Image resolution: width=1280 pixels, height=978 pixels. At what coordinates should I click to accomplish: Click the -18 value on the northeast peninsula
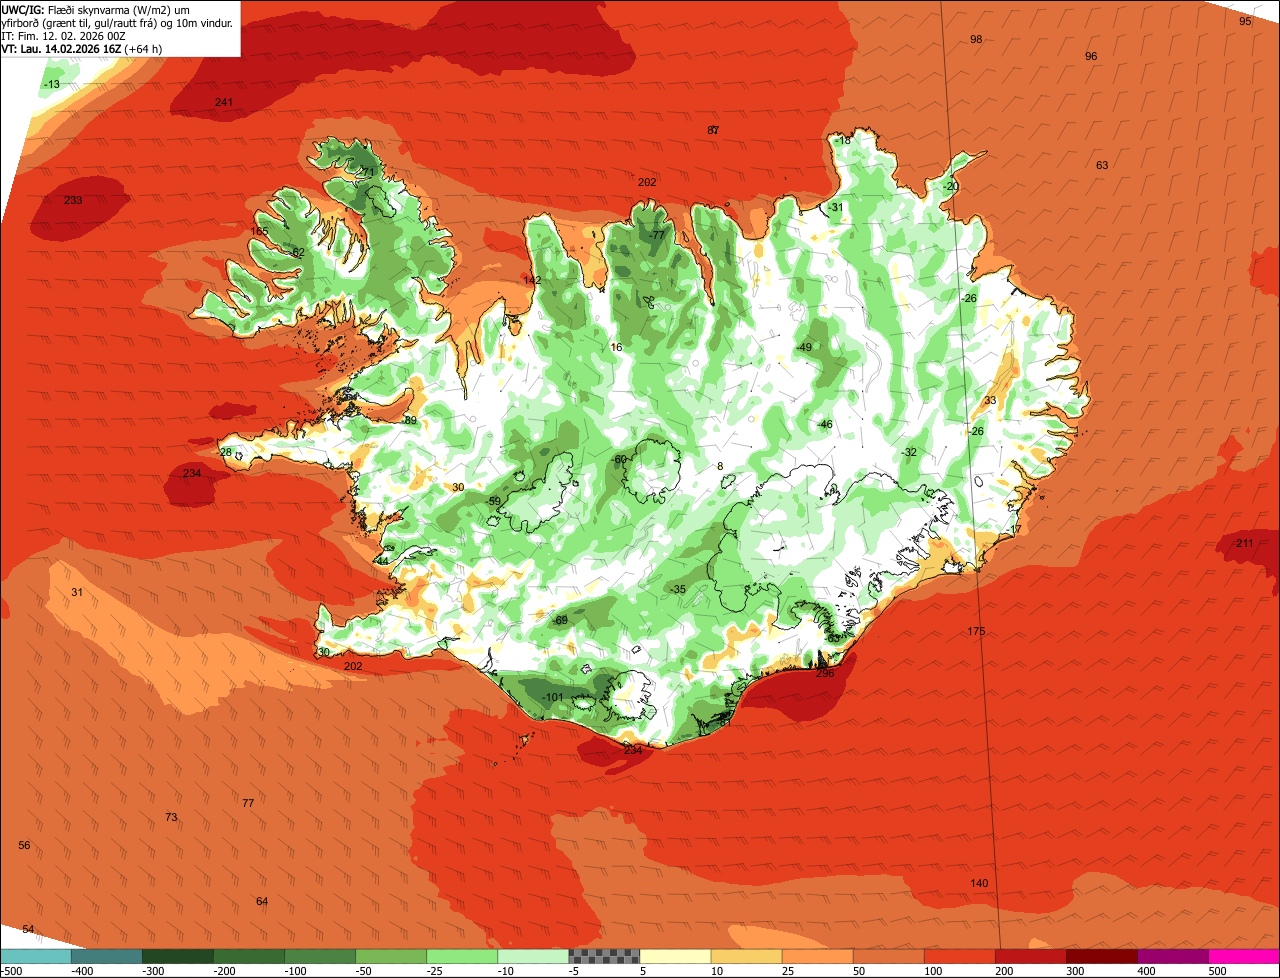[844, 140]
